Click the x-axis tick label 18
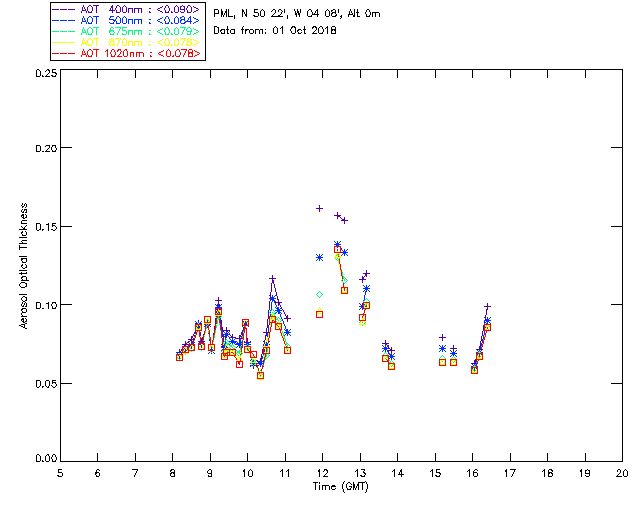The image size is (640, 512). 547,473
